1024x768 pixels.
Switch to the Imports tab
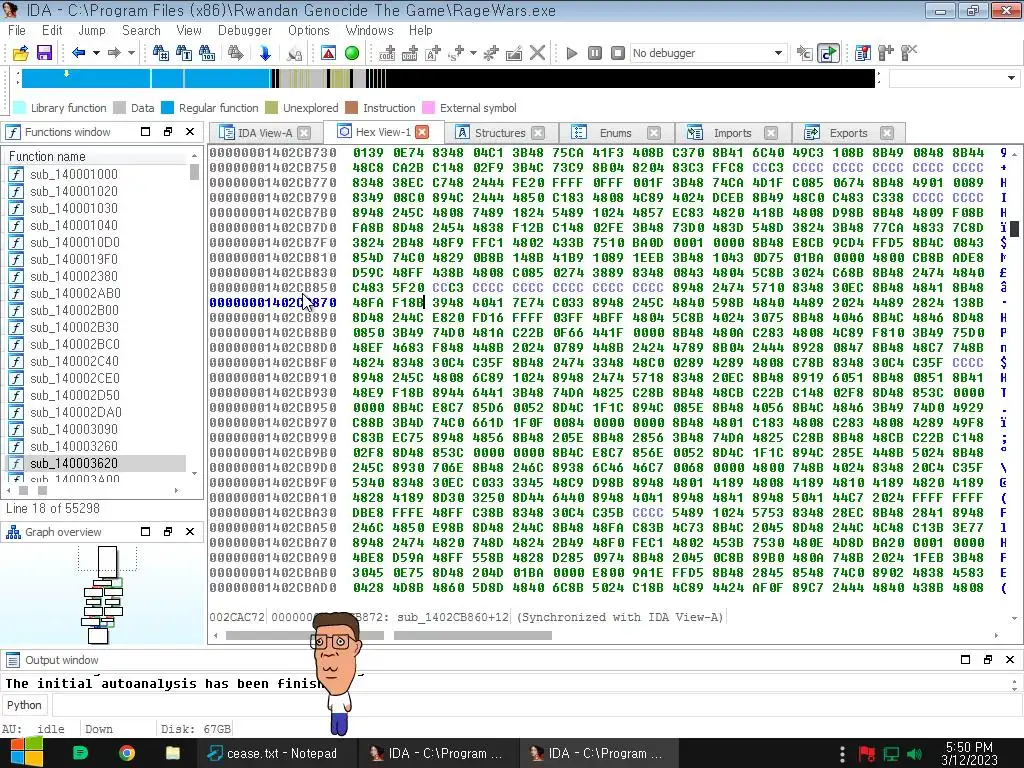732,133
